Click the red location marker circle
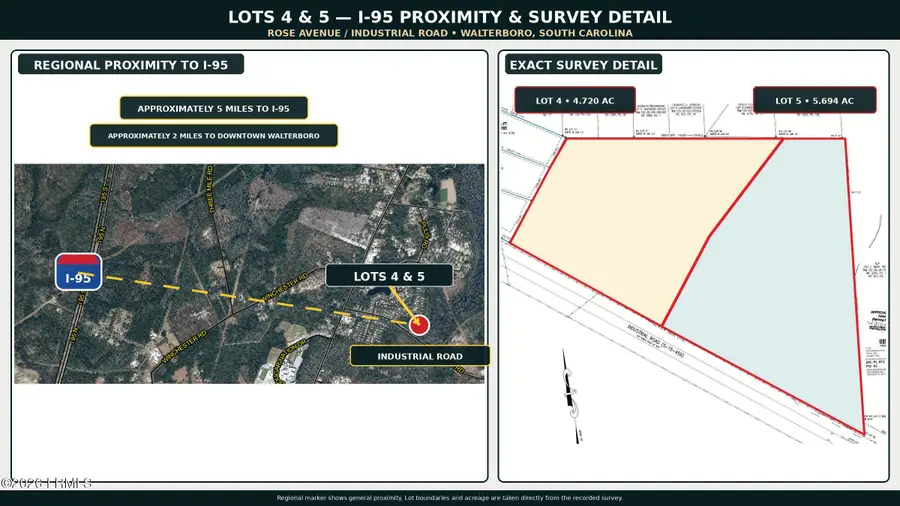 click(419, 325)
